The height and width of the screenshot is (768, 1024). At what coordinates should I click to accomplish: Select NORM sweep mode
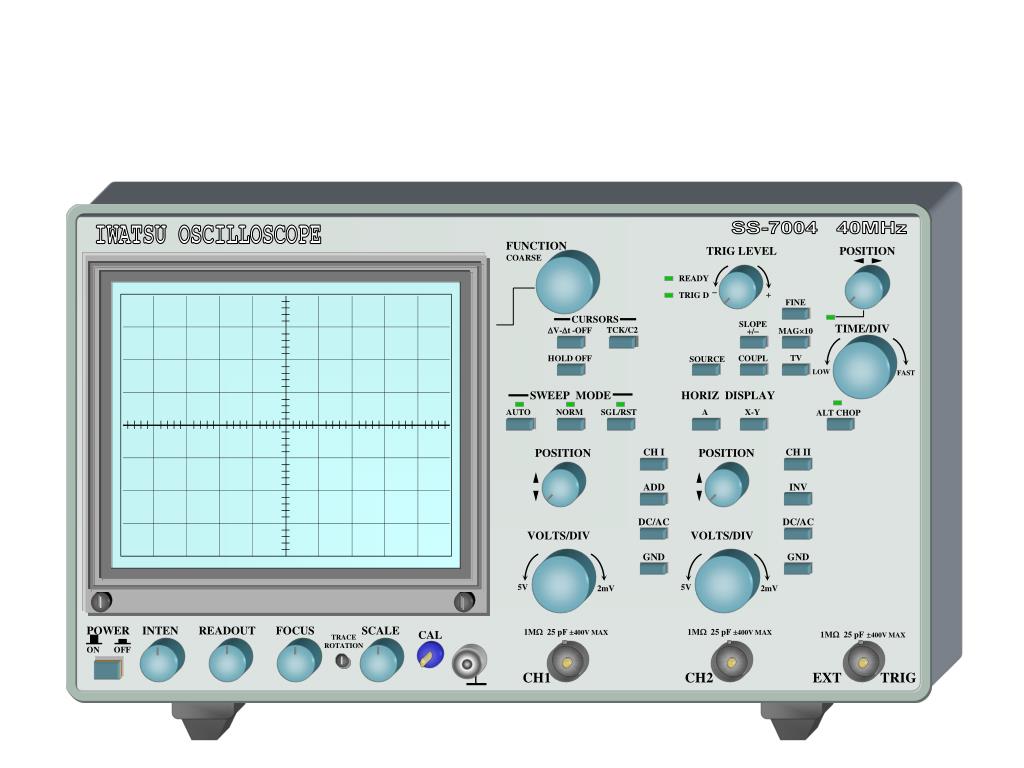[x=571, y=423]
